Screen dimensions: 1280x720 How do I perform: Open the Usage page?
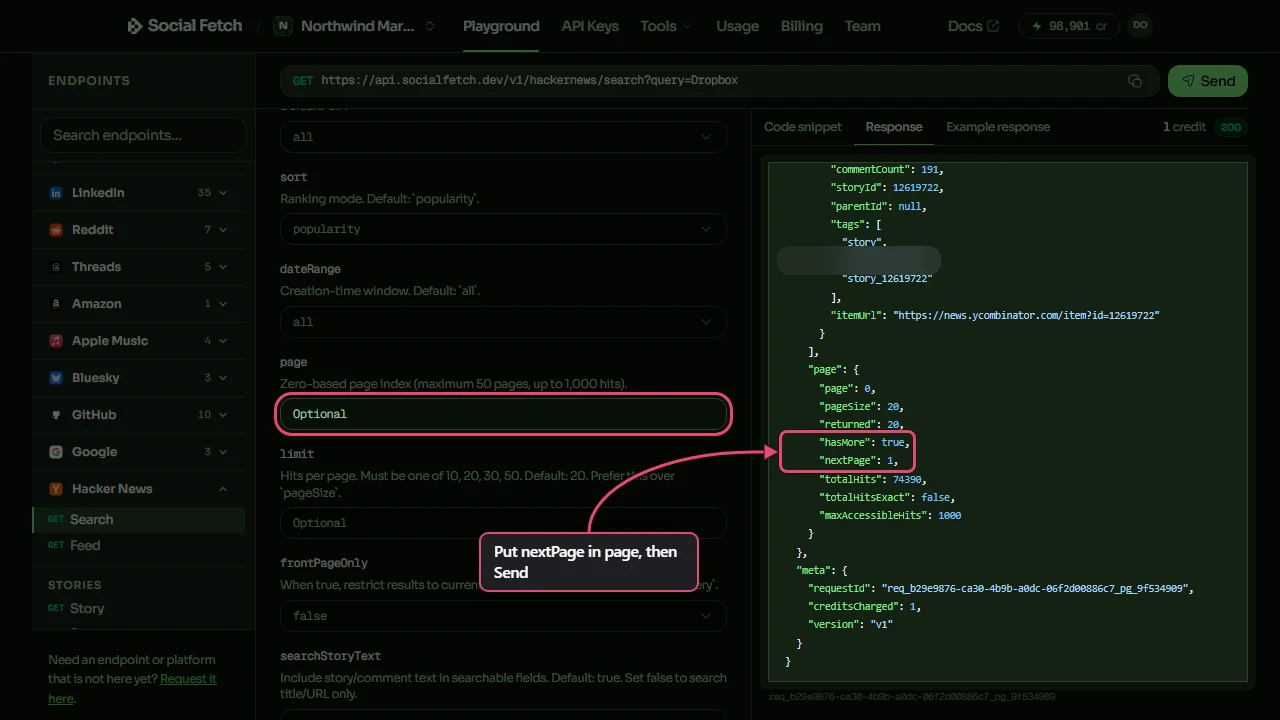tap(737, 26)
